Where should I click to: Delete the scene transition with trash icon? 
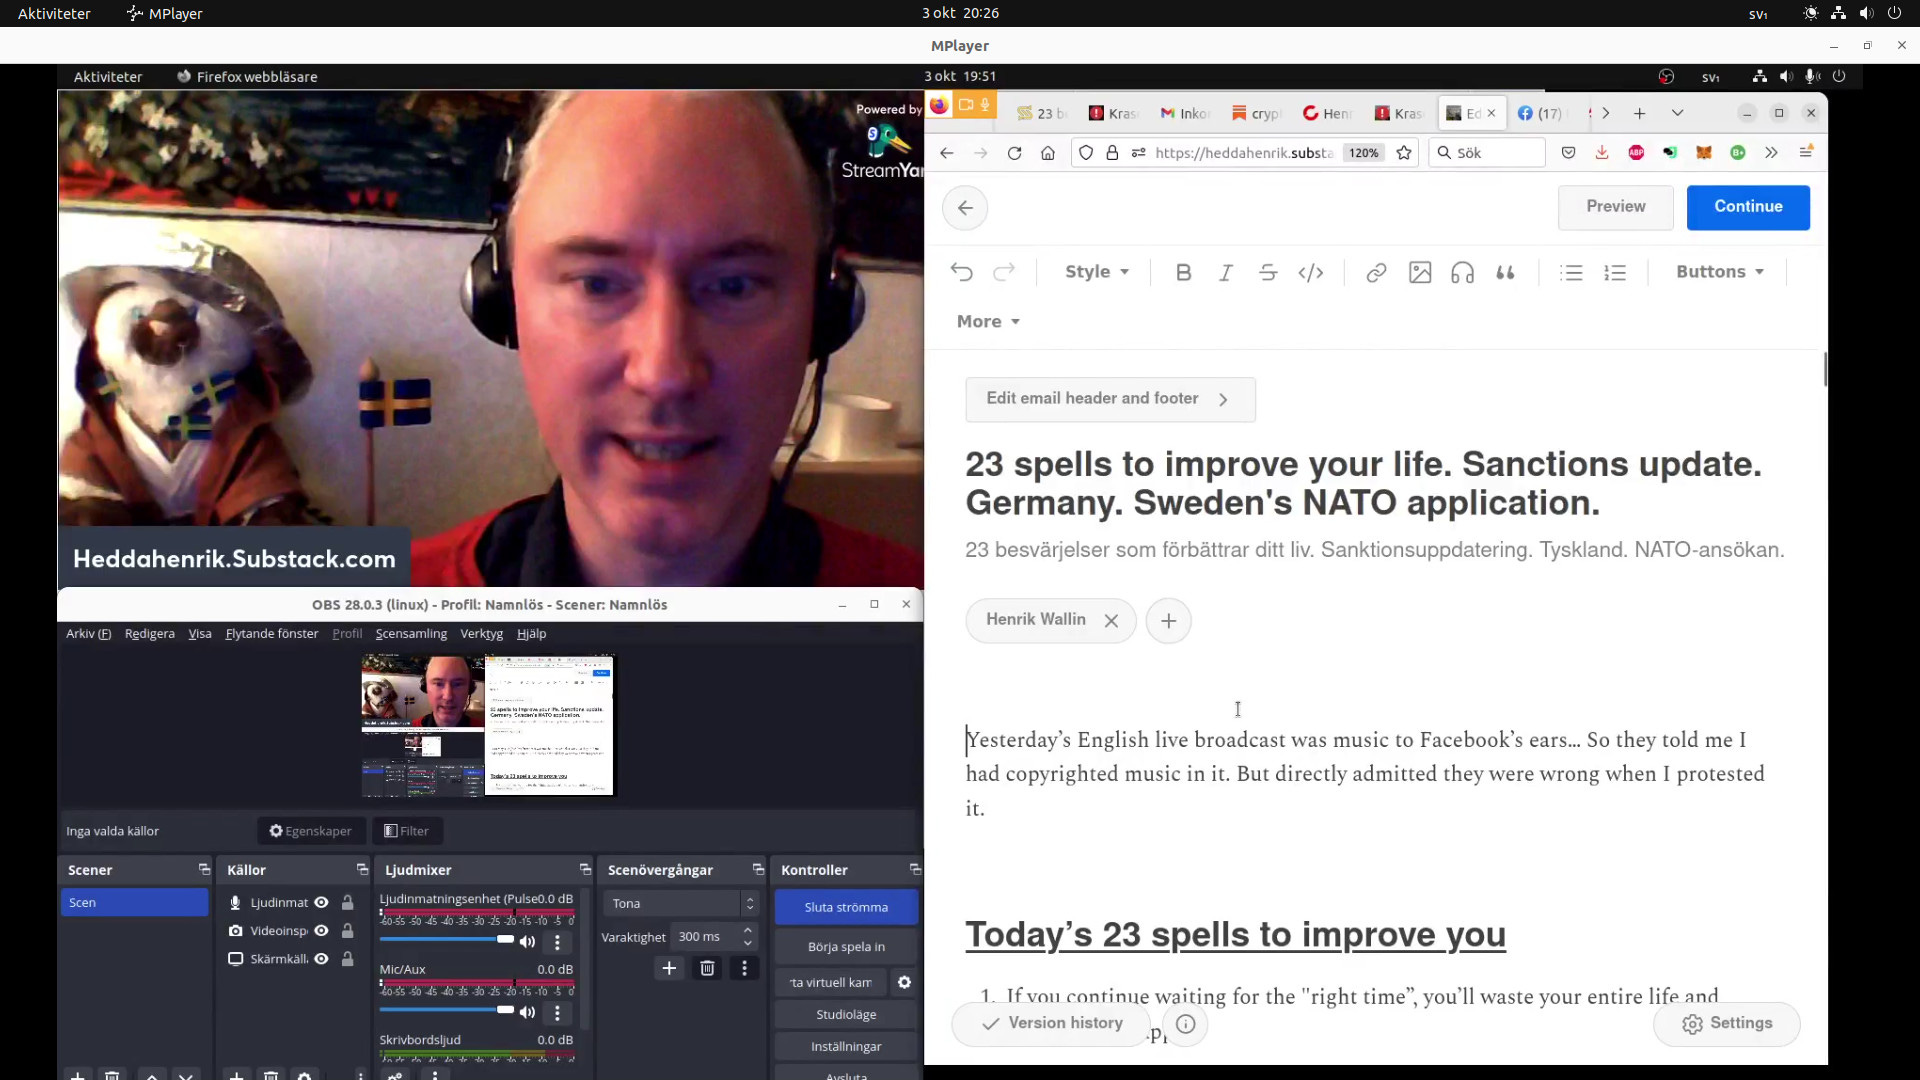tap(707, 968)
